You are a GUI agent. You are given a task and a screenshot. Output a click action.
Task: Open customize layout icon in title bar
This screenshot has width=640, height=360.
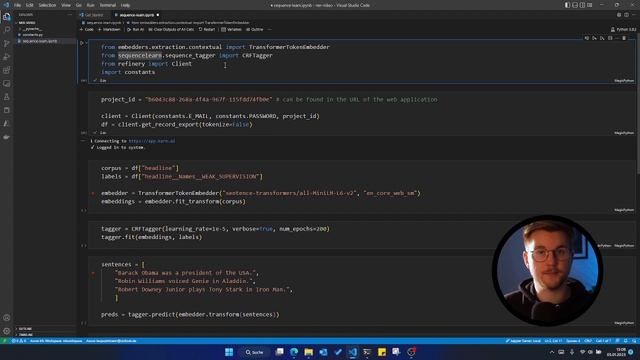(x=589, y=5)
